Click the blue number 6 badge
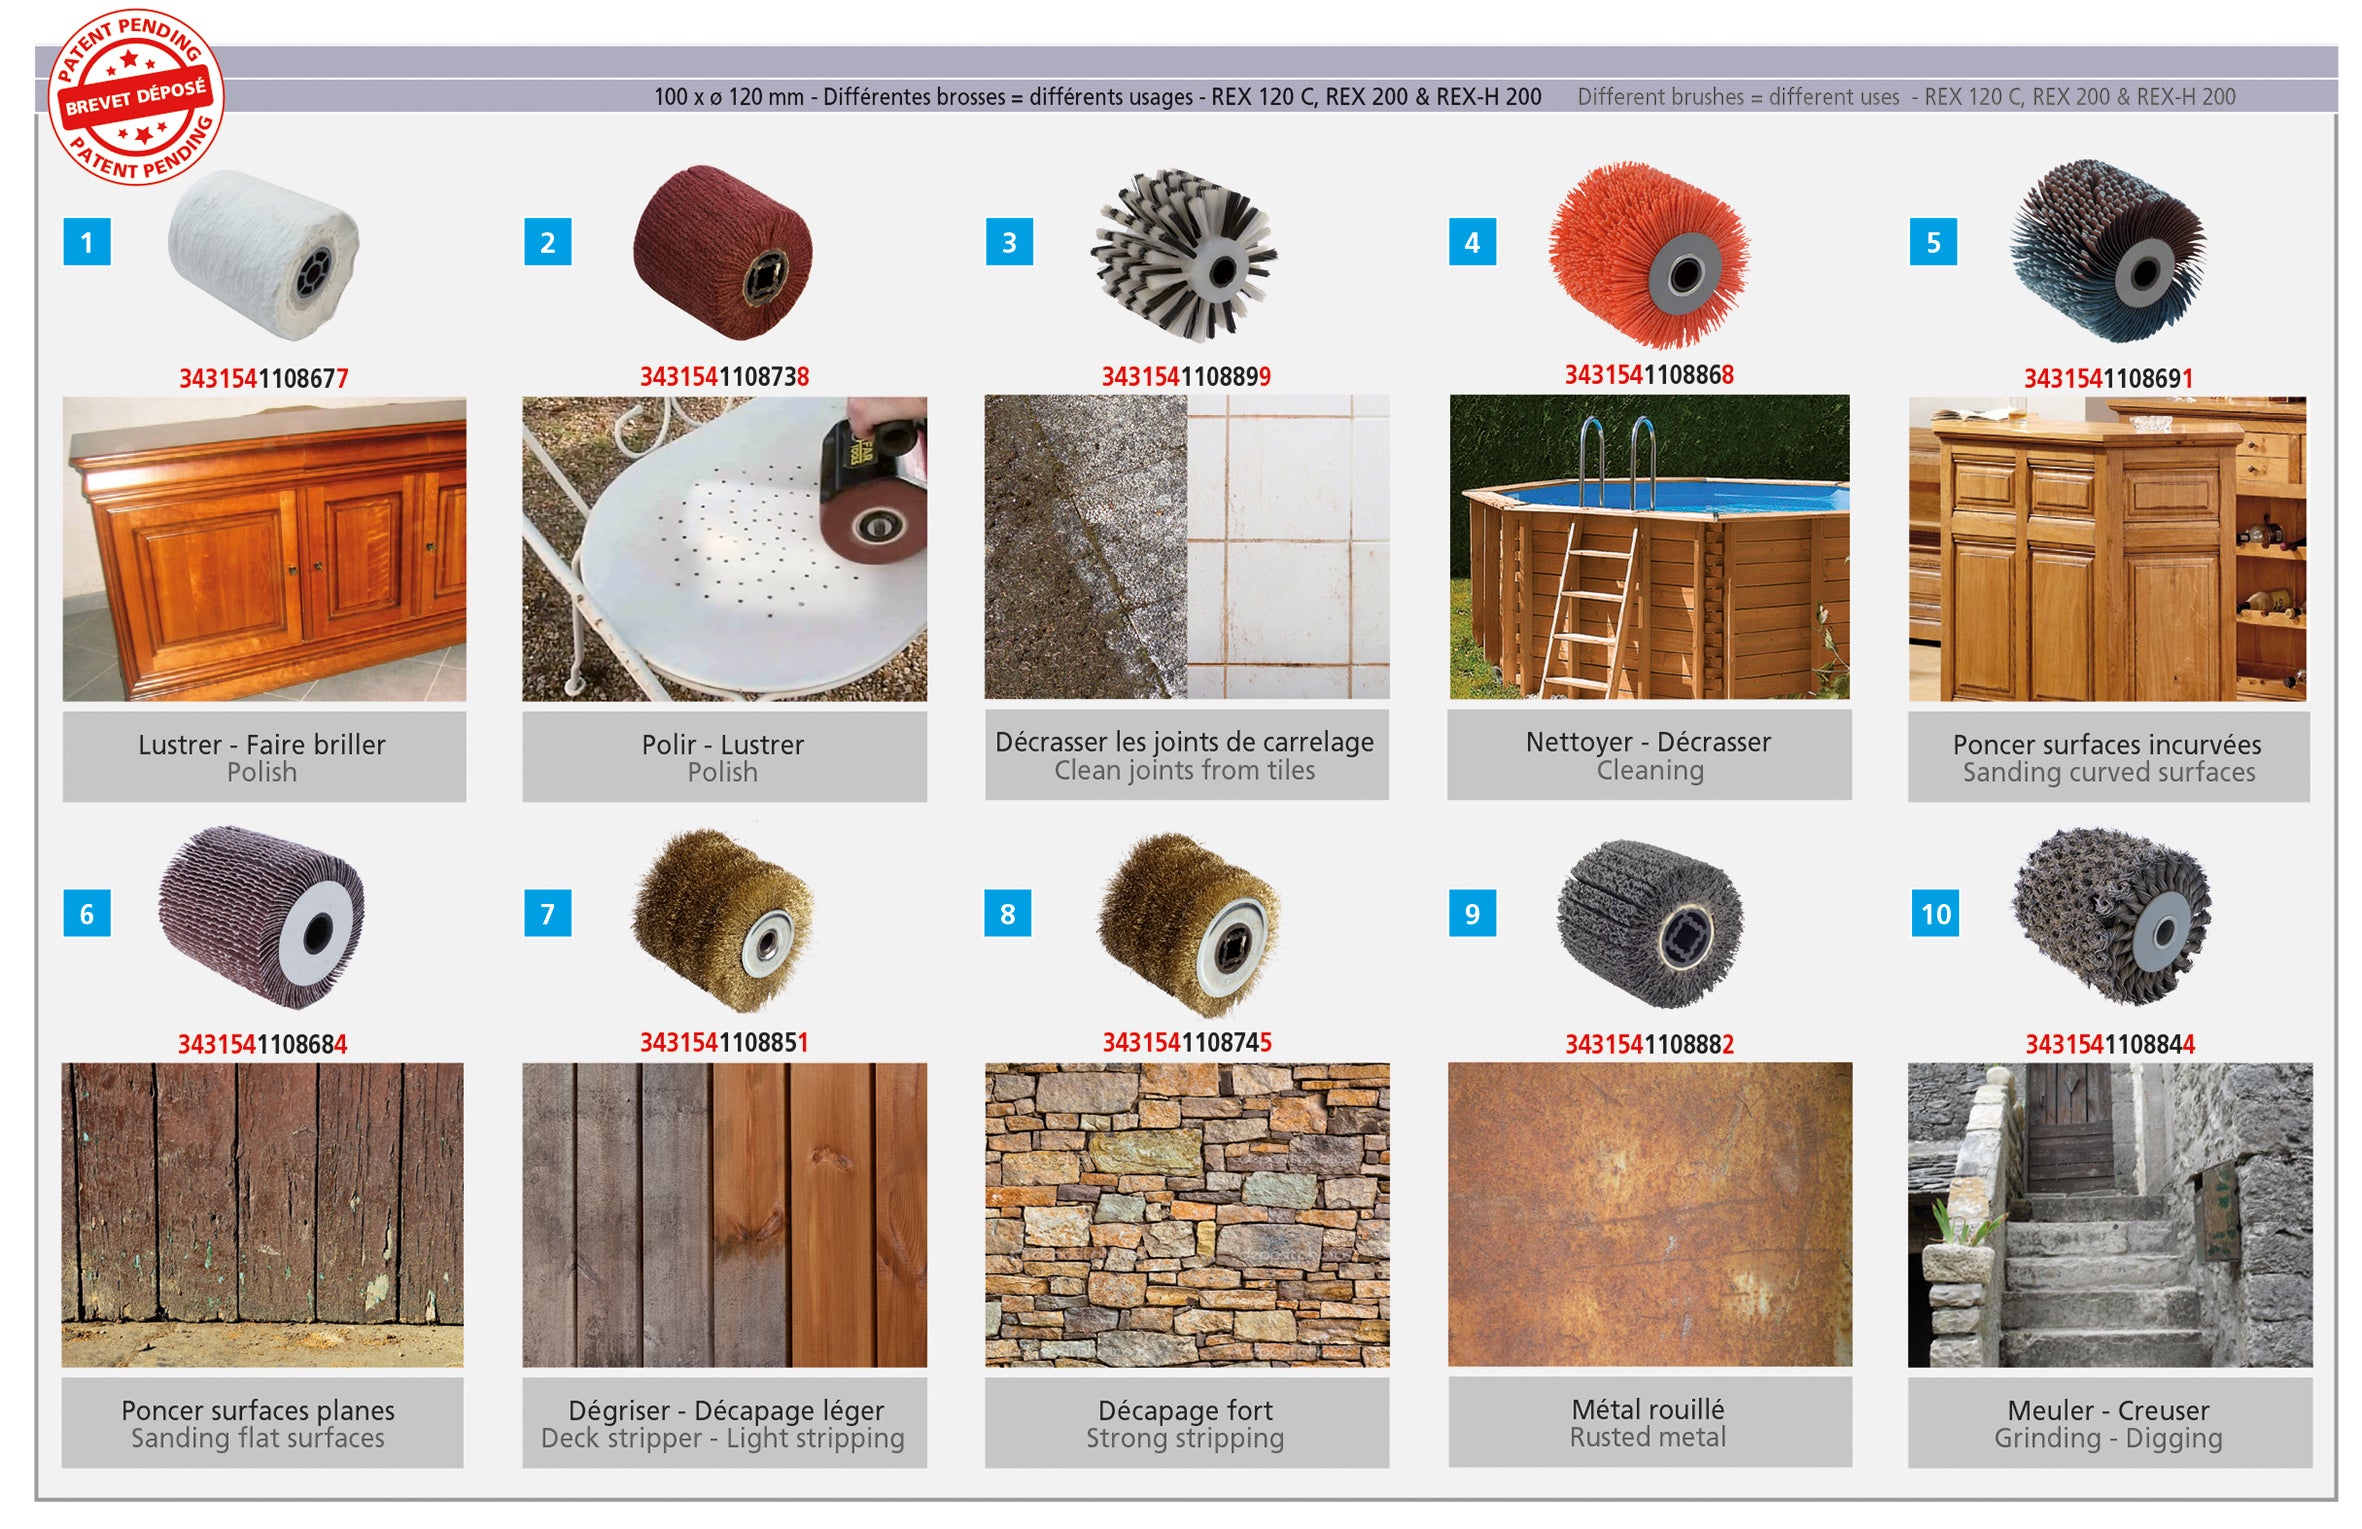Image resolution: width=2362 pixels, height=1529 pixels. [x=87, y=913]
